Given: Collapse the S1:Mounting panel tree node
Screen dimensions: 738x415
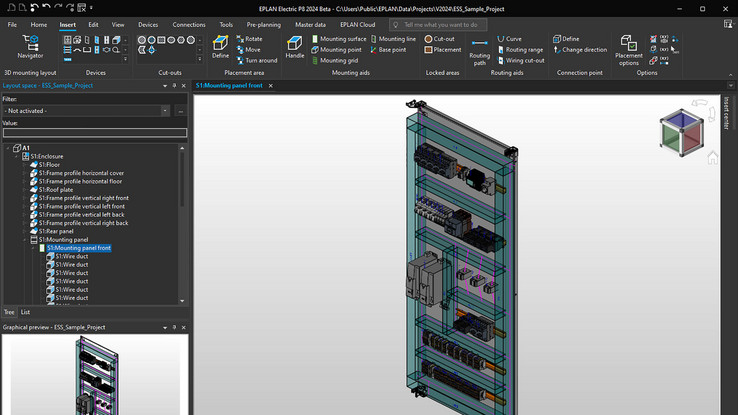Looking at the screenshot, I should (26, 240).
